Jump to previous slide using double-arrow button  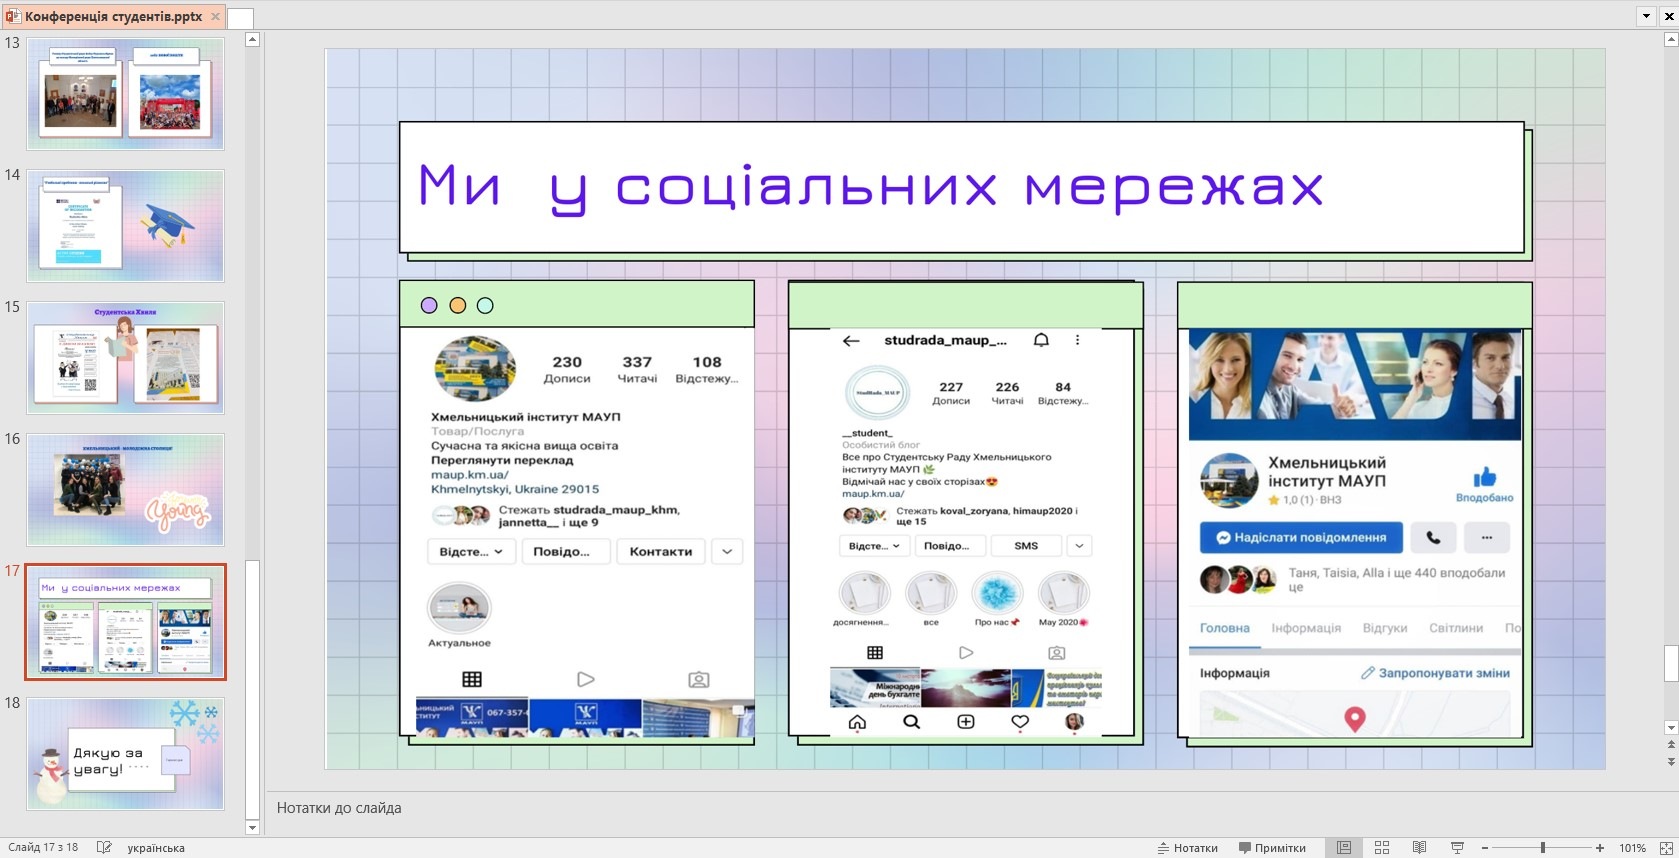pos(1670,745)
